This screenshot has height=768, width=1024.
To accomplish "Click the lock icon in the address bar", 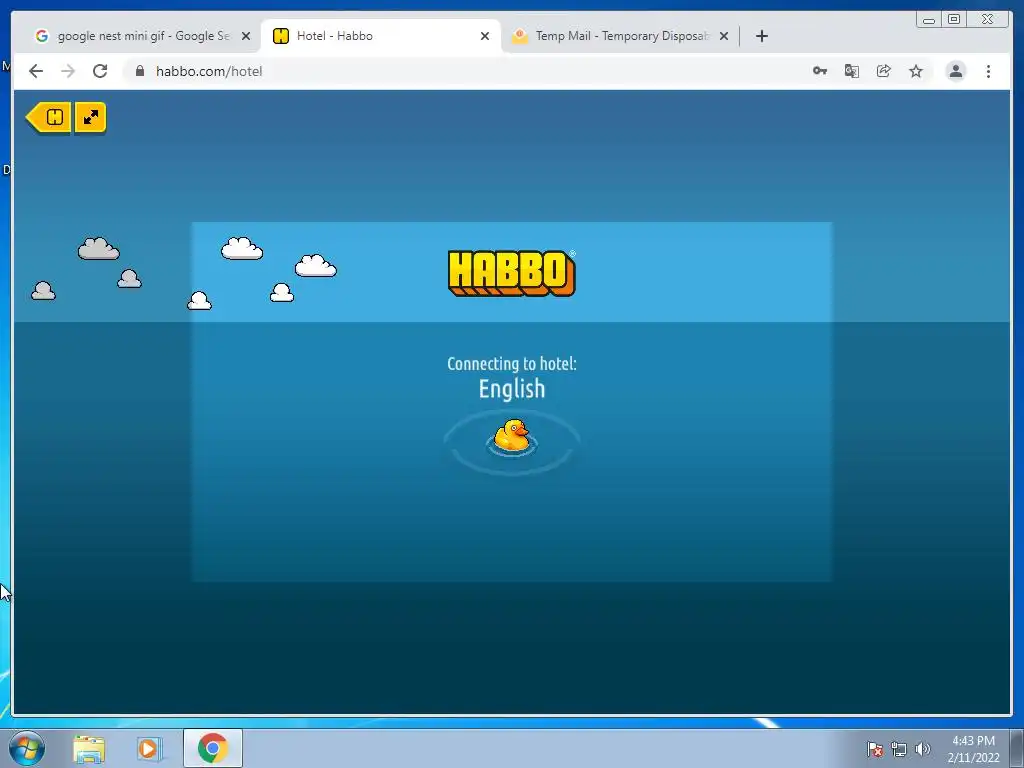I will coord(140,71).
